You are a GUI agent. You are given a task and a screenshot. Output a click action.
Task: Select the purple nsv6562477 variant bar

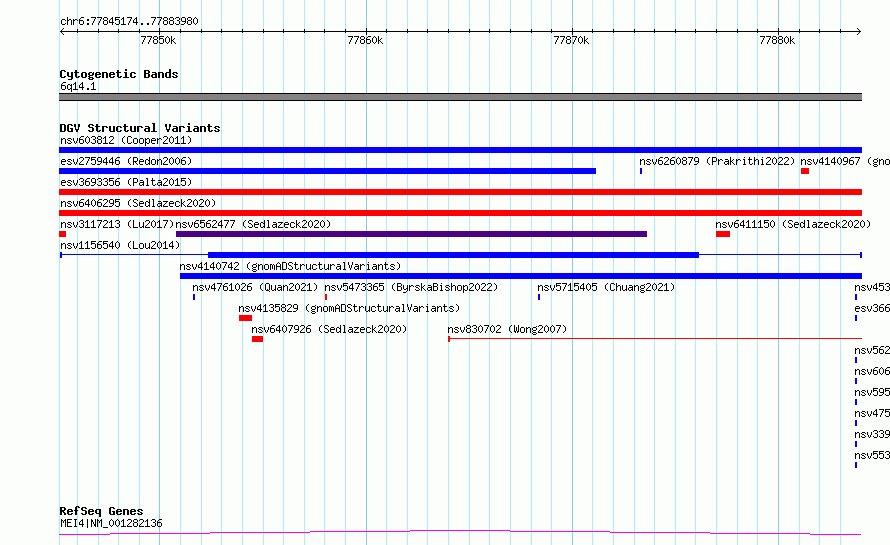pos(412,234)
